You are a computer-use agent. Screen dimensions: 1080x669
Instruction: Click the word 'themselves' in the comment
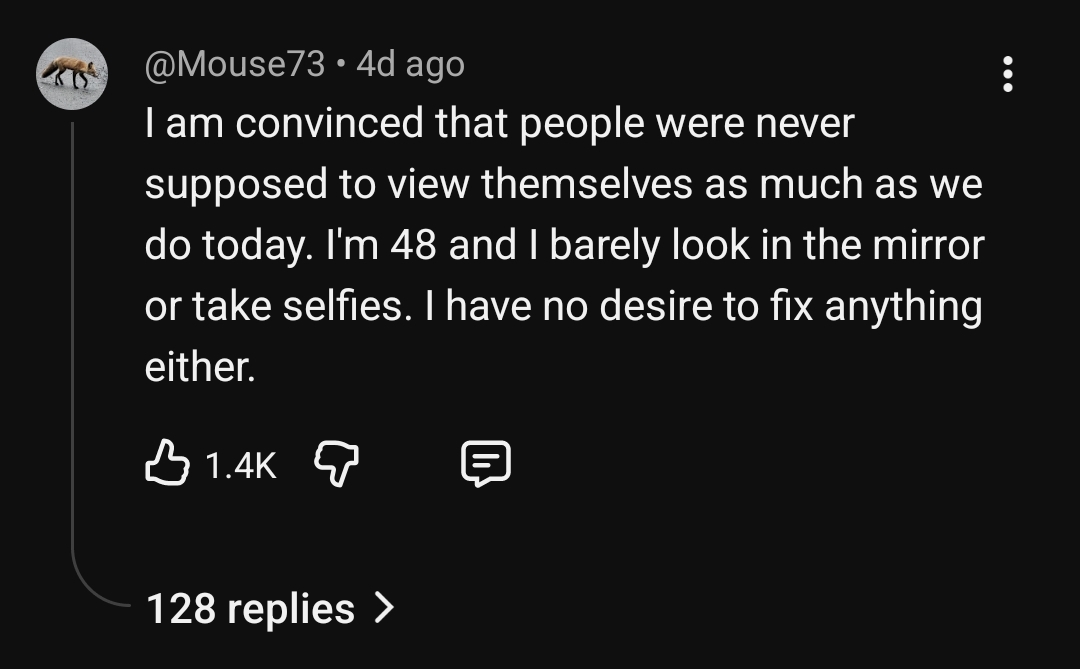click(587, 185)
